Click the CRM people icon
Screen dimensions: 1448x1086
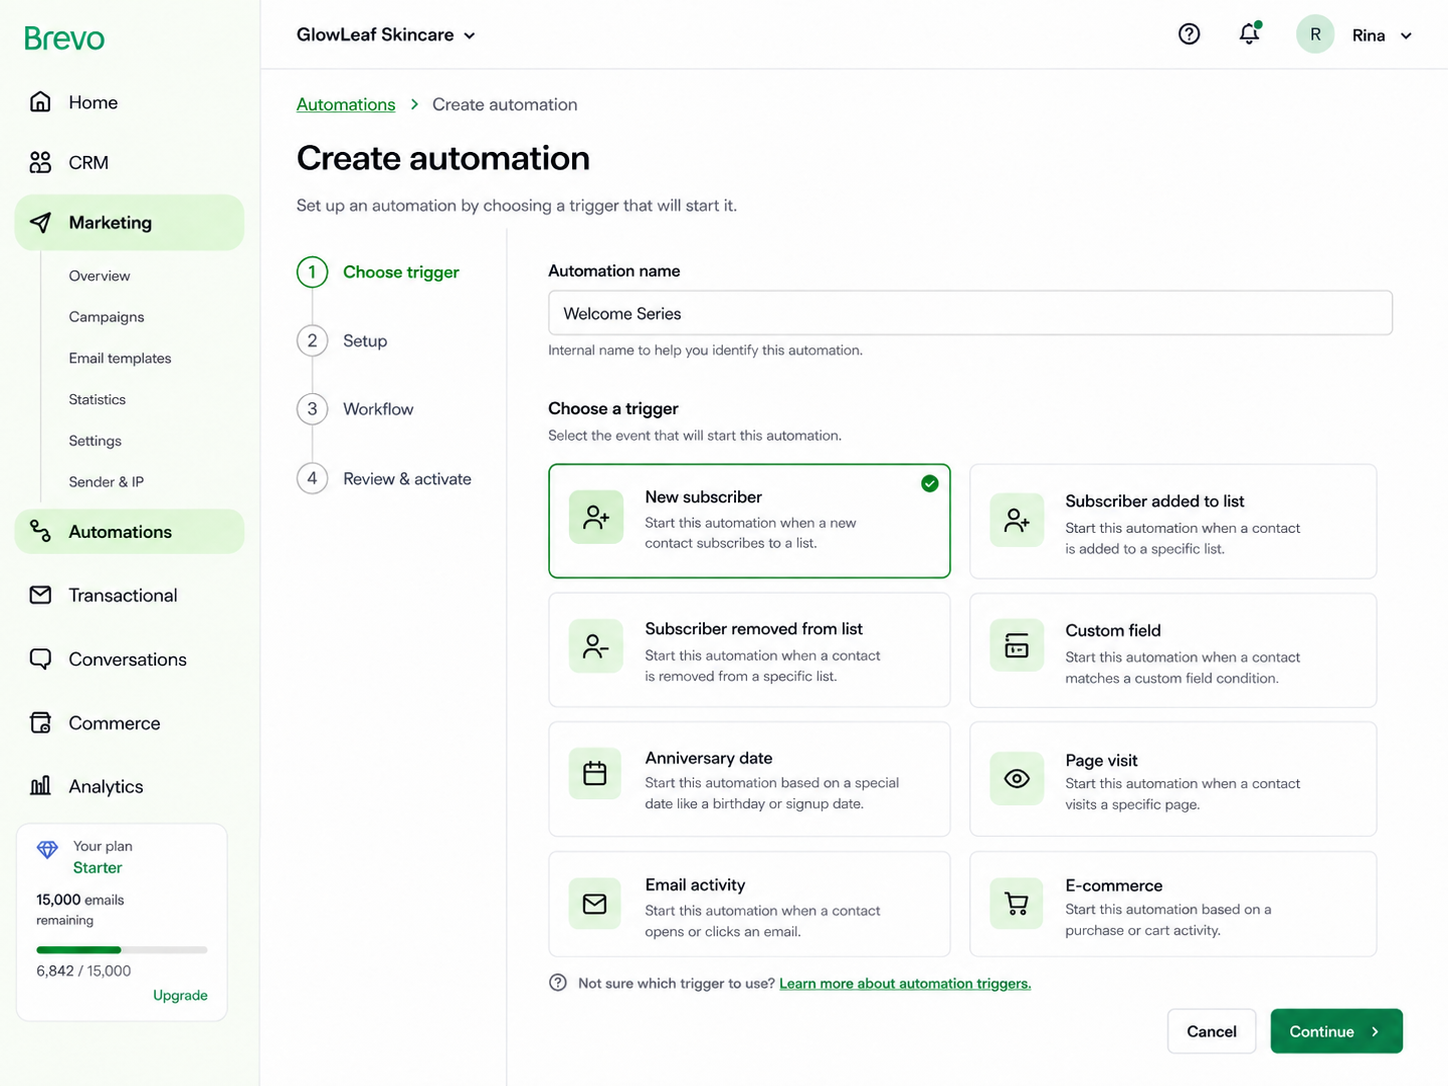[x=40, y=162]
